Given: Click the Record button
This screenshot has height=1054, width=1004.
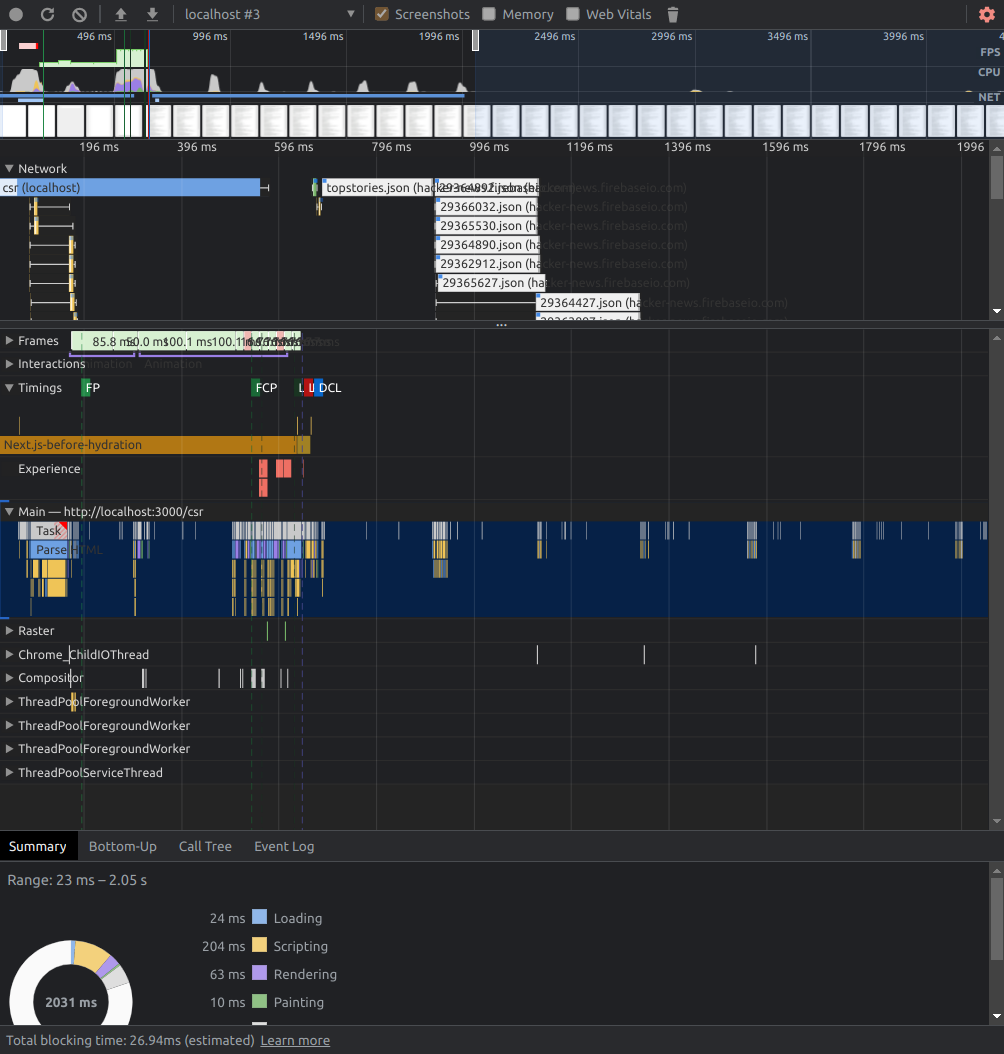Looking at the screenshot, I should click(16, 14).
